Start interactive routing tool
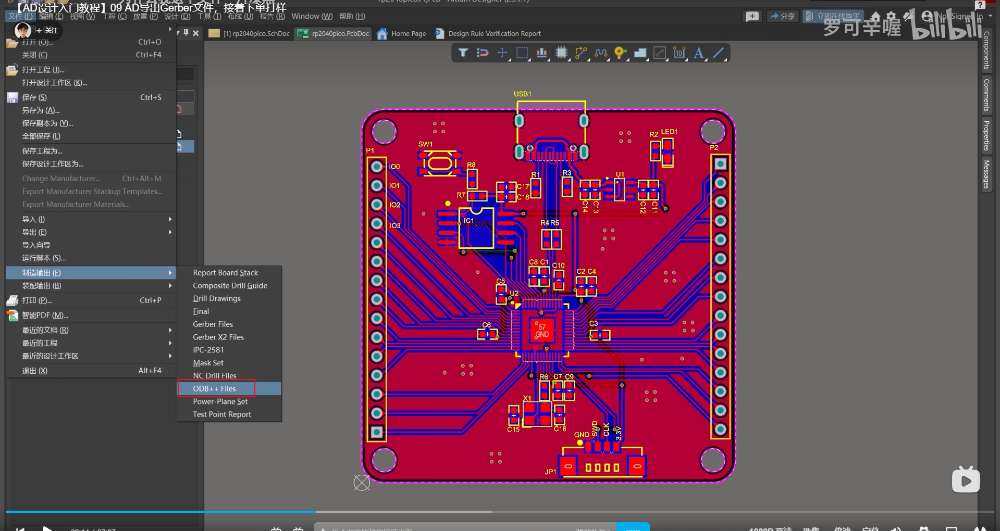Screen dimensions: 1000x531 581,53
